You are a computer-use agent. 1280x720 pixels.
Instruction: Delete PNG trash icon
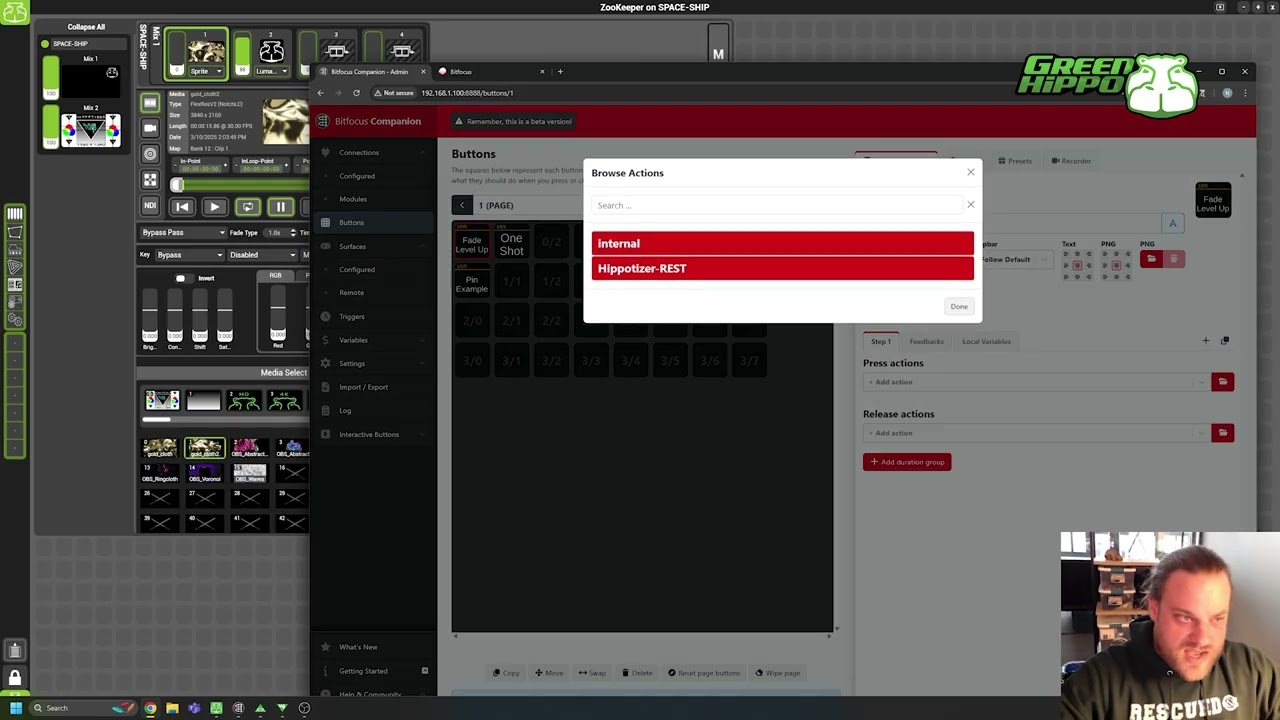tap(1174, 259)
